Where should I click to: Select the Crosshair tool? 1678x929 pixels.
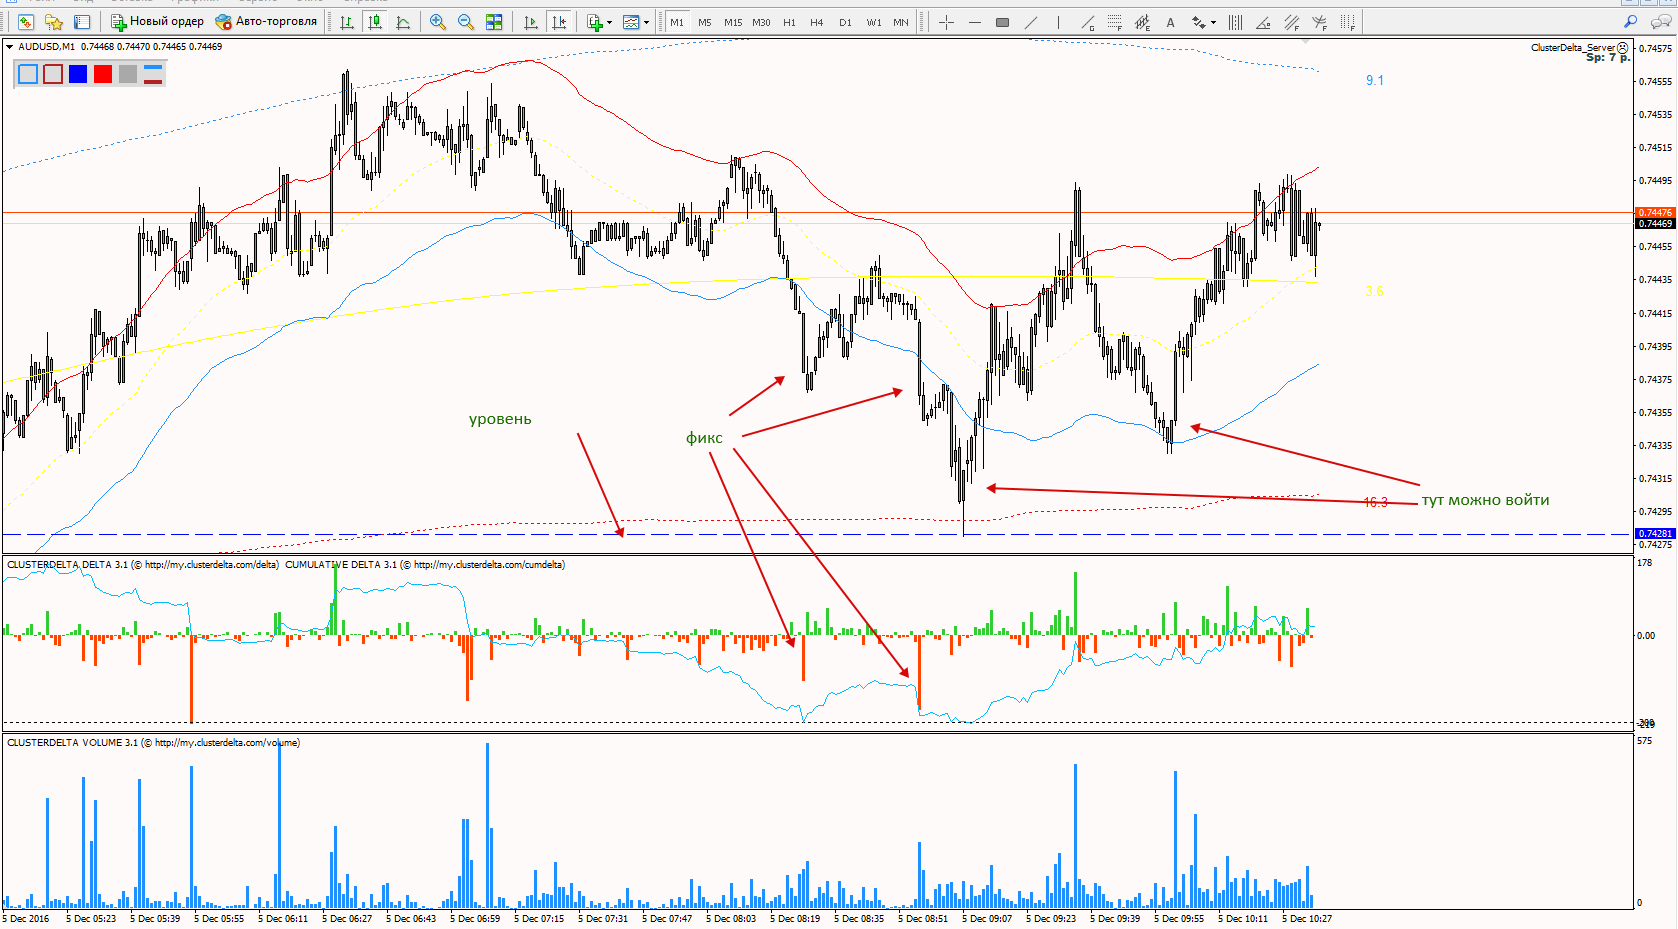click(x=946, y=21)
